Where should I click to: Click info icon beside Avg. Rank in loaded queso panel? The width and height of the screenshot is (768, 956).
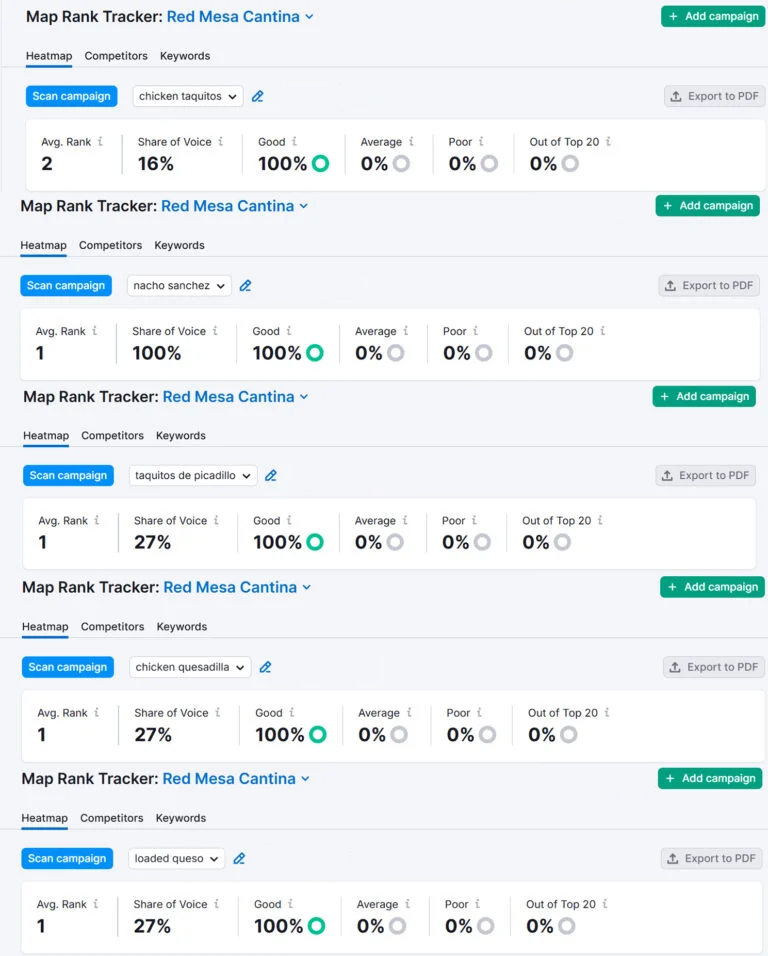(96, 904)
